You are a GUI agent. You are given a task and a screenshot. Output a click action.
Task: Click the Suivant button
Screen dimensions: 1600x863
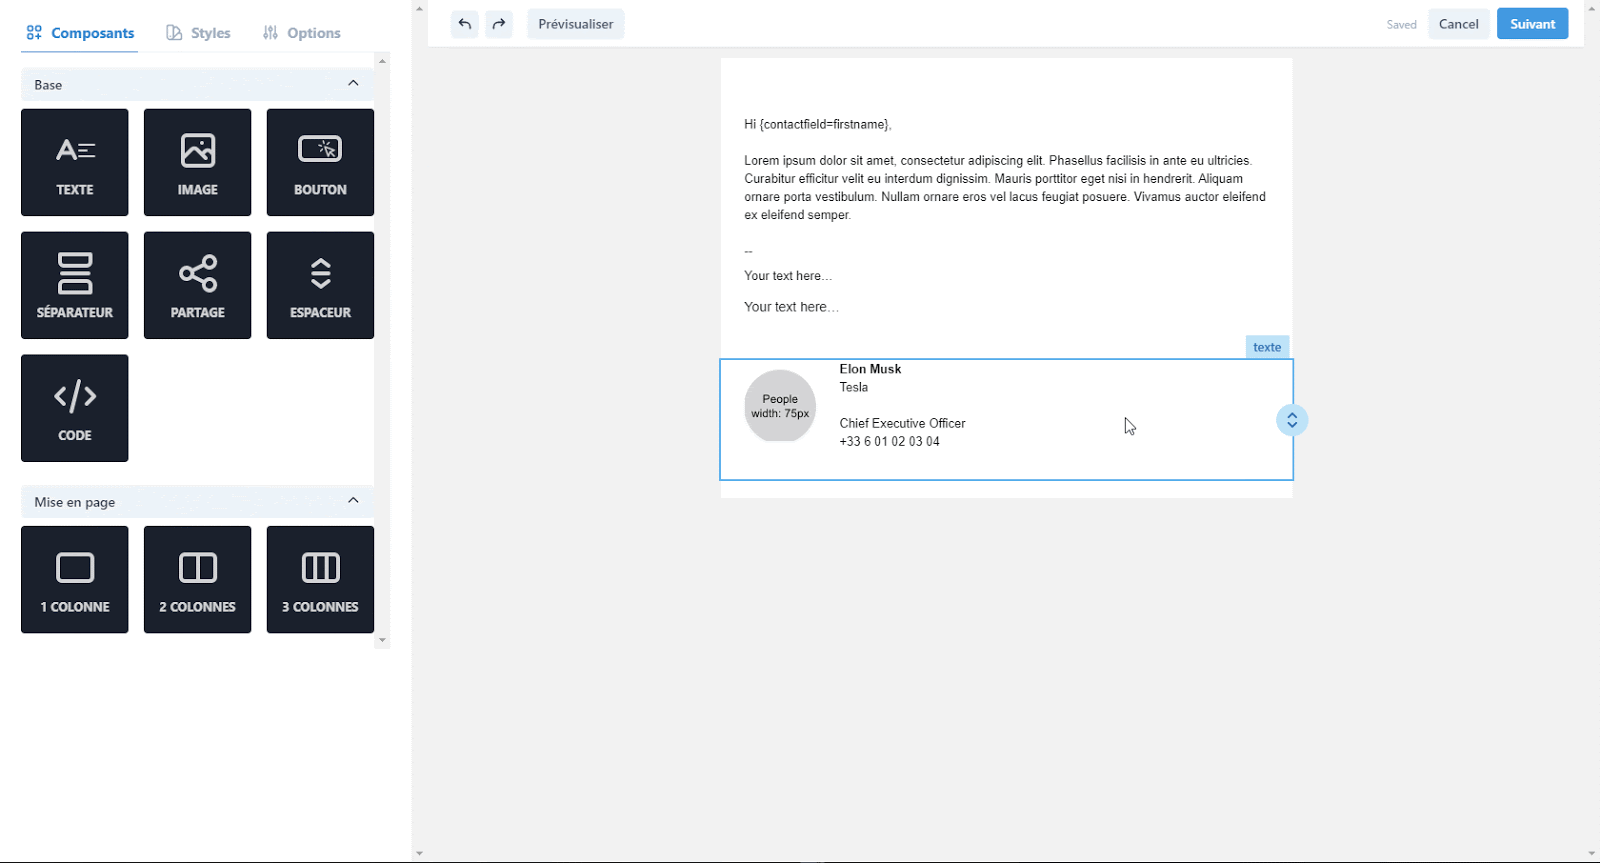click(1533, 24)
